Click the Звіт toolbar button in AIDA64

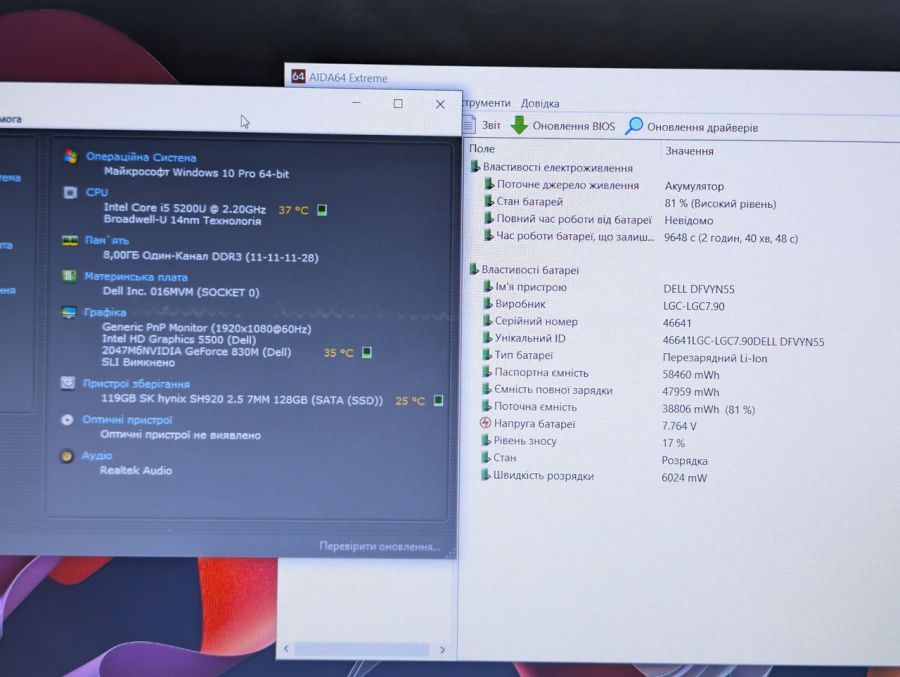pos(482,125)
